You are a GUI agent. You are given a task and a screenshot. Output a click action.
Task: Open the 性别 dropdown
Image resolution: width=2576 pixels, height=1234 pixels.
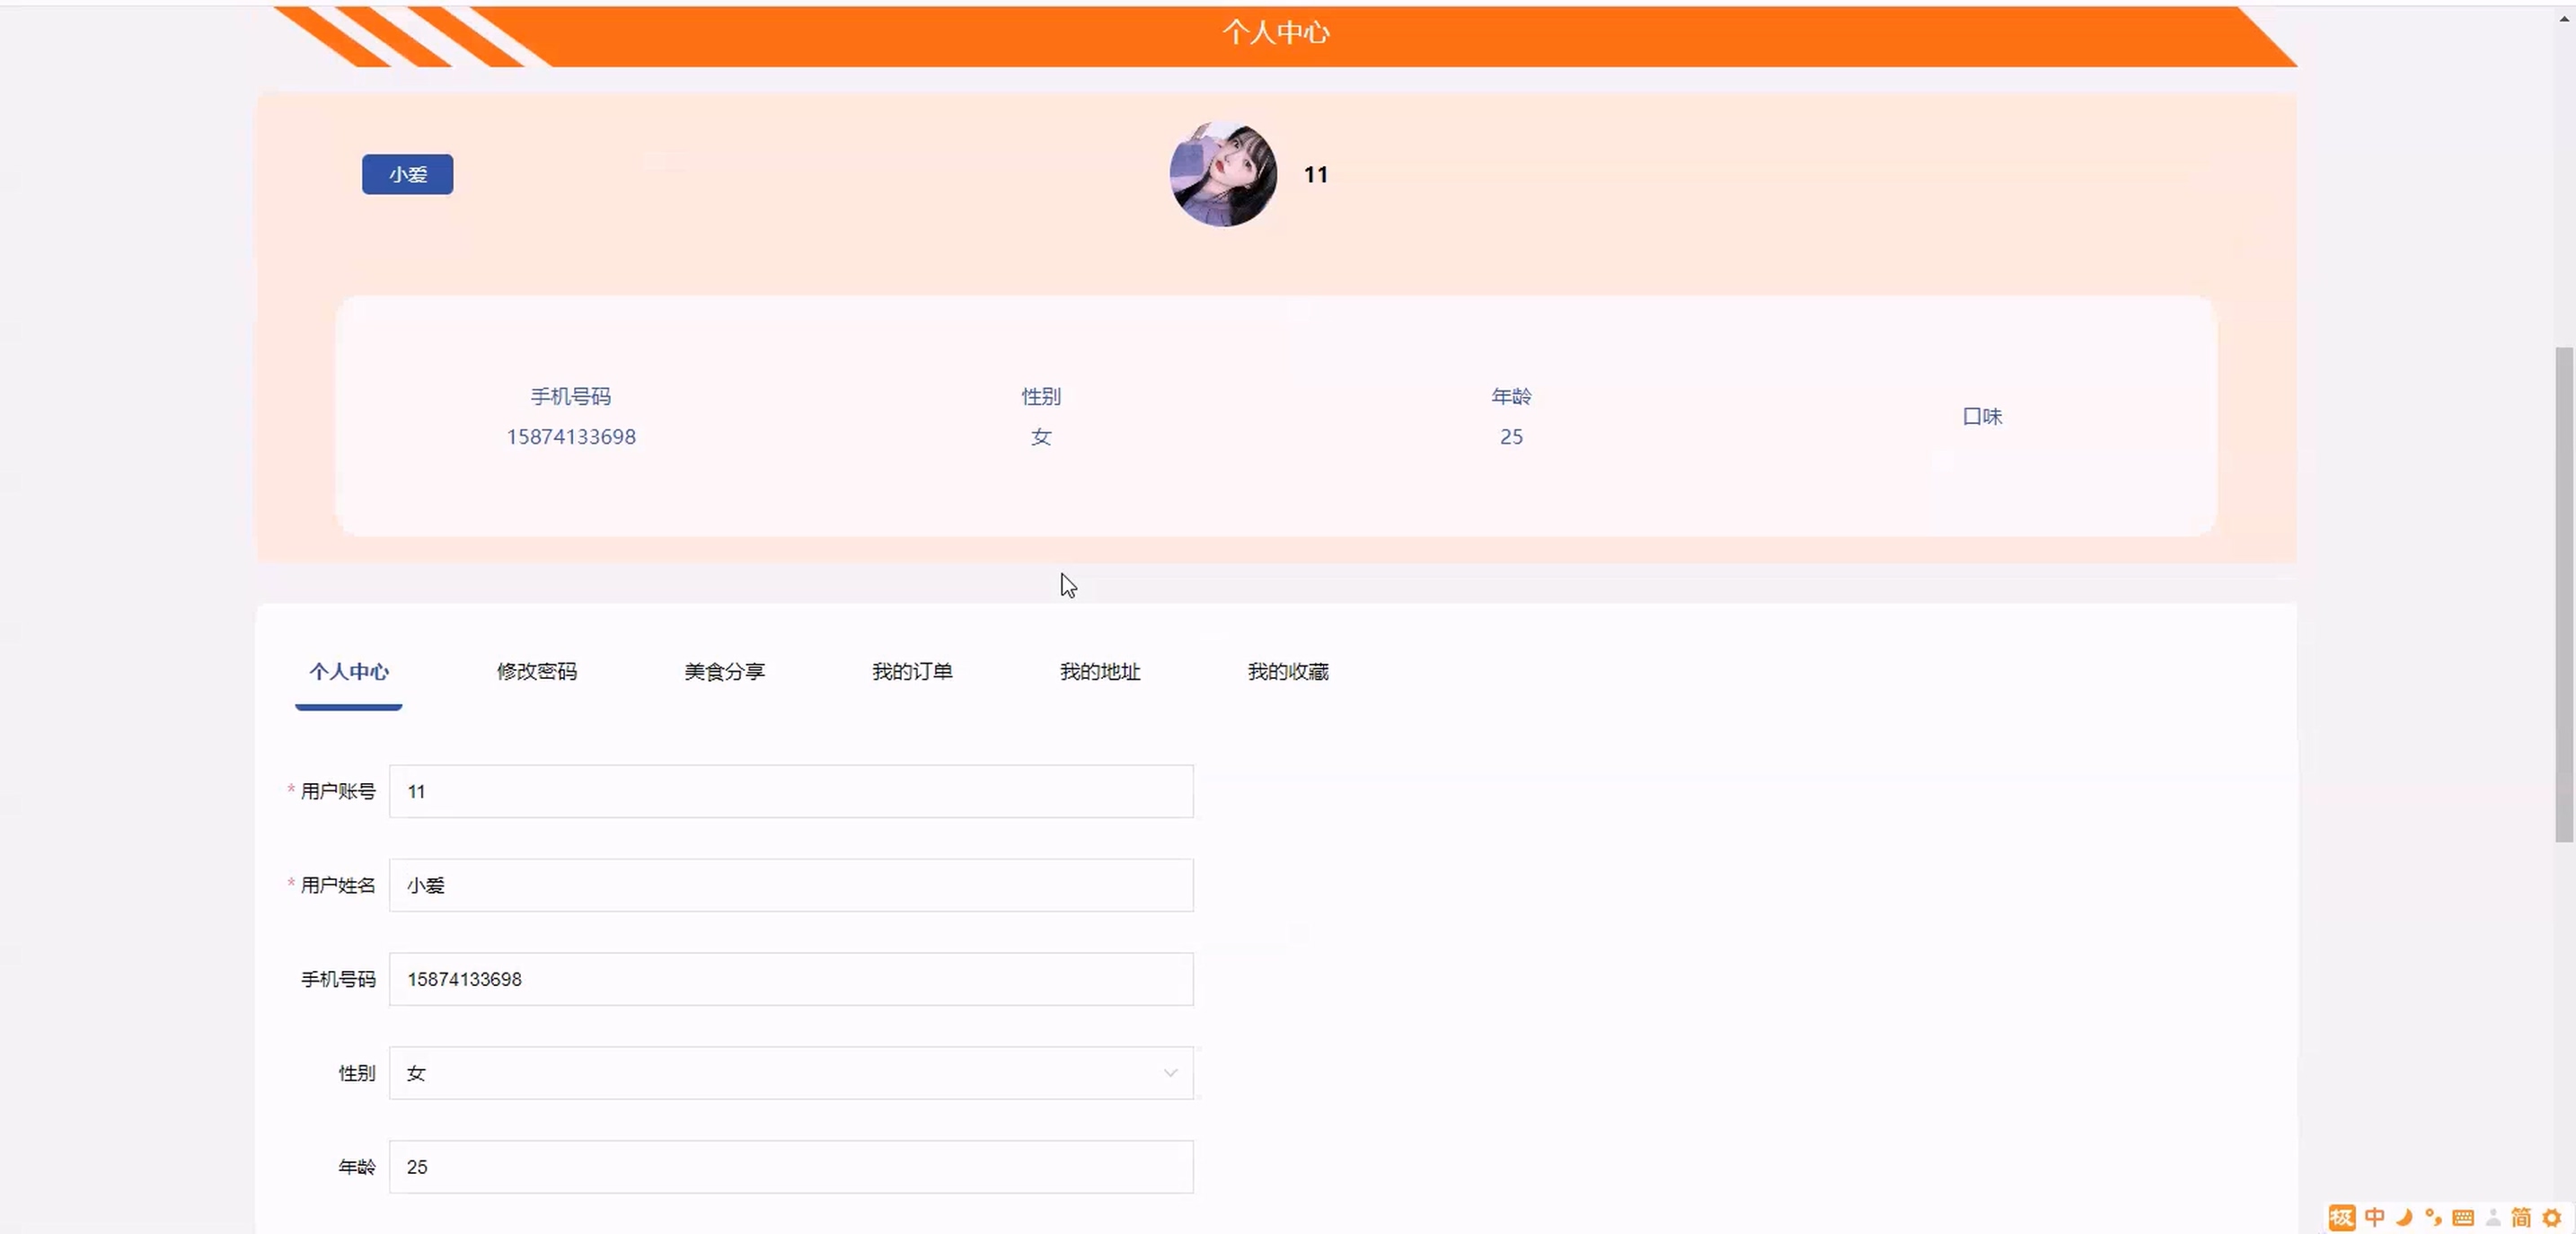point(791,1073)
